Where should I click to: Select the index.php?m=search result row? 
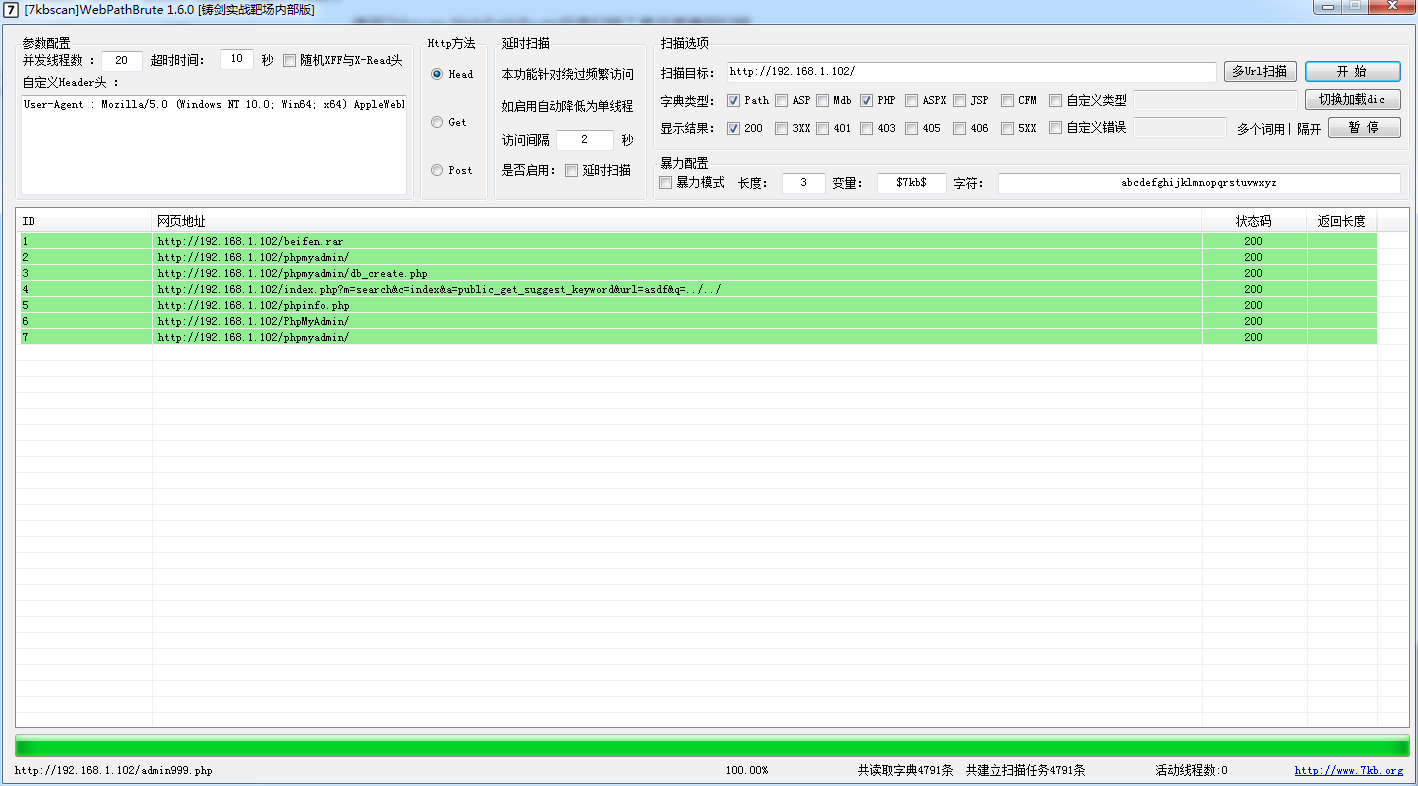click(698, 289)
